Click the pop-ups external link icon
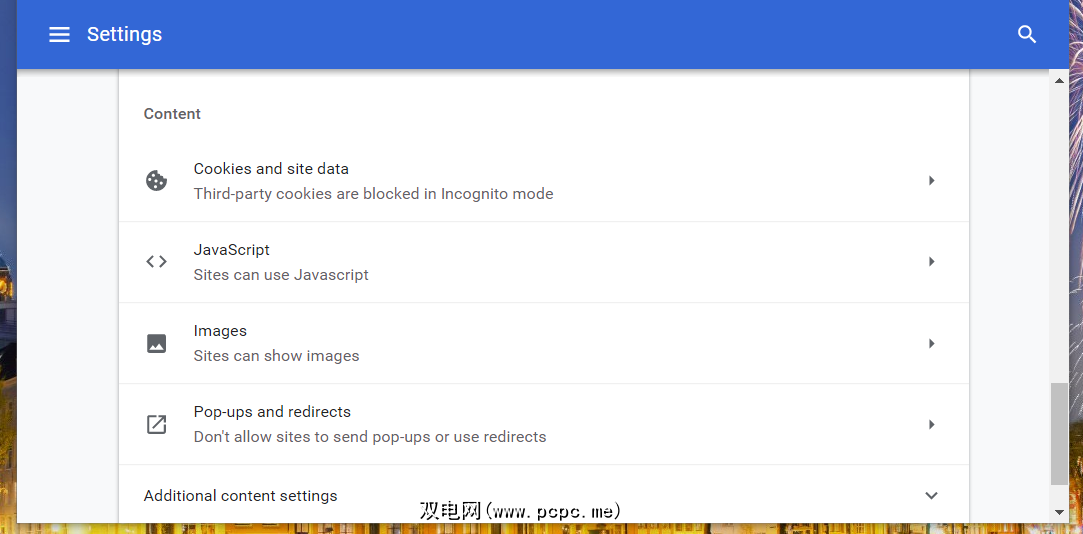 [x=156, y=424]
